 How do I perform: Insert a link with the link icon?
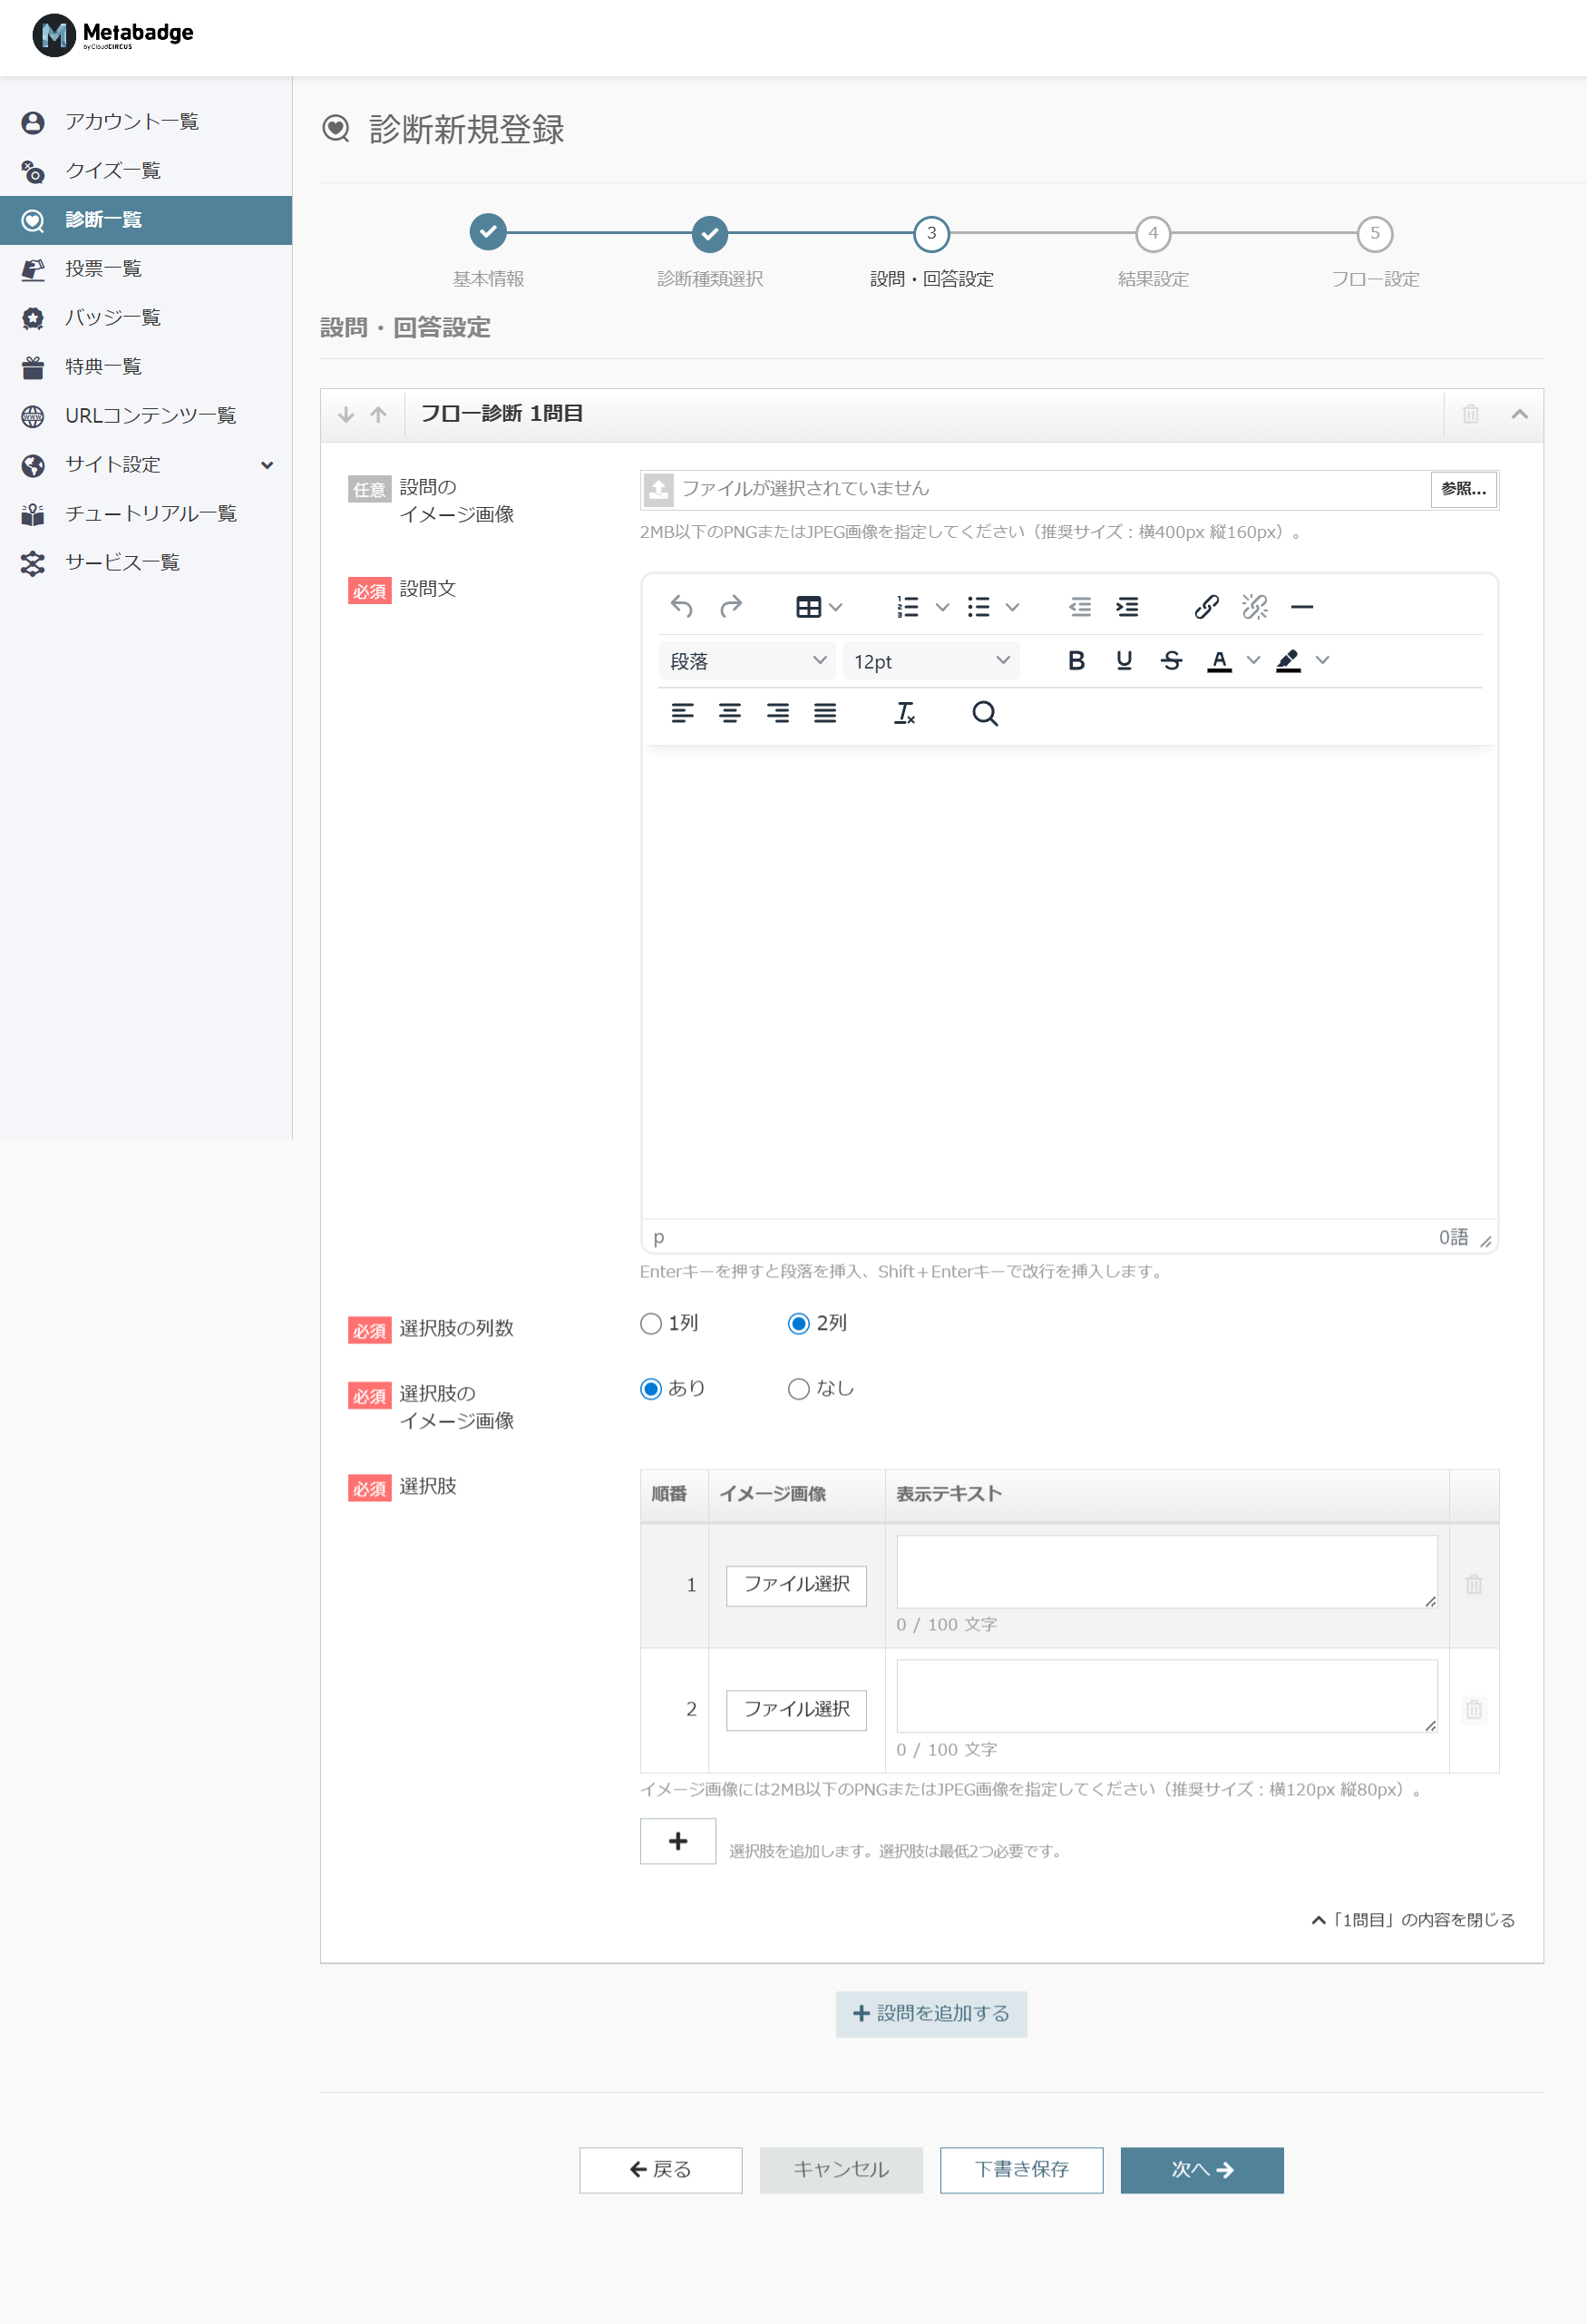pos(1206,607)
